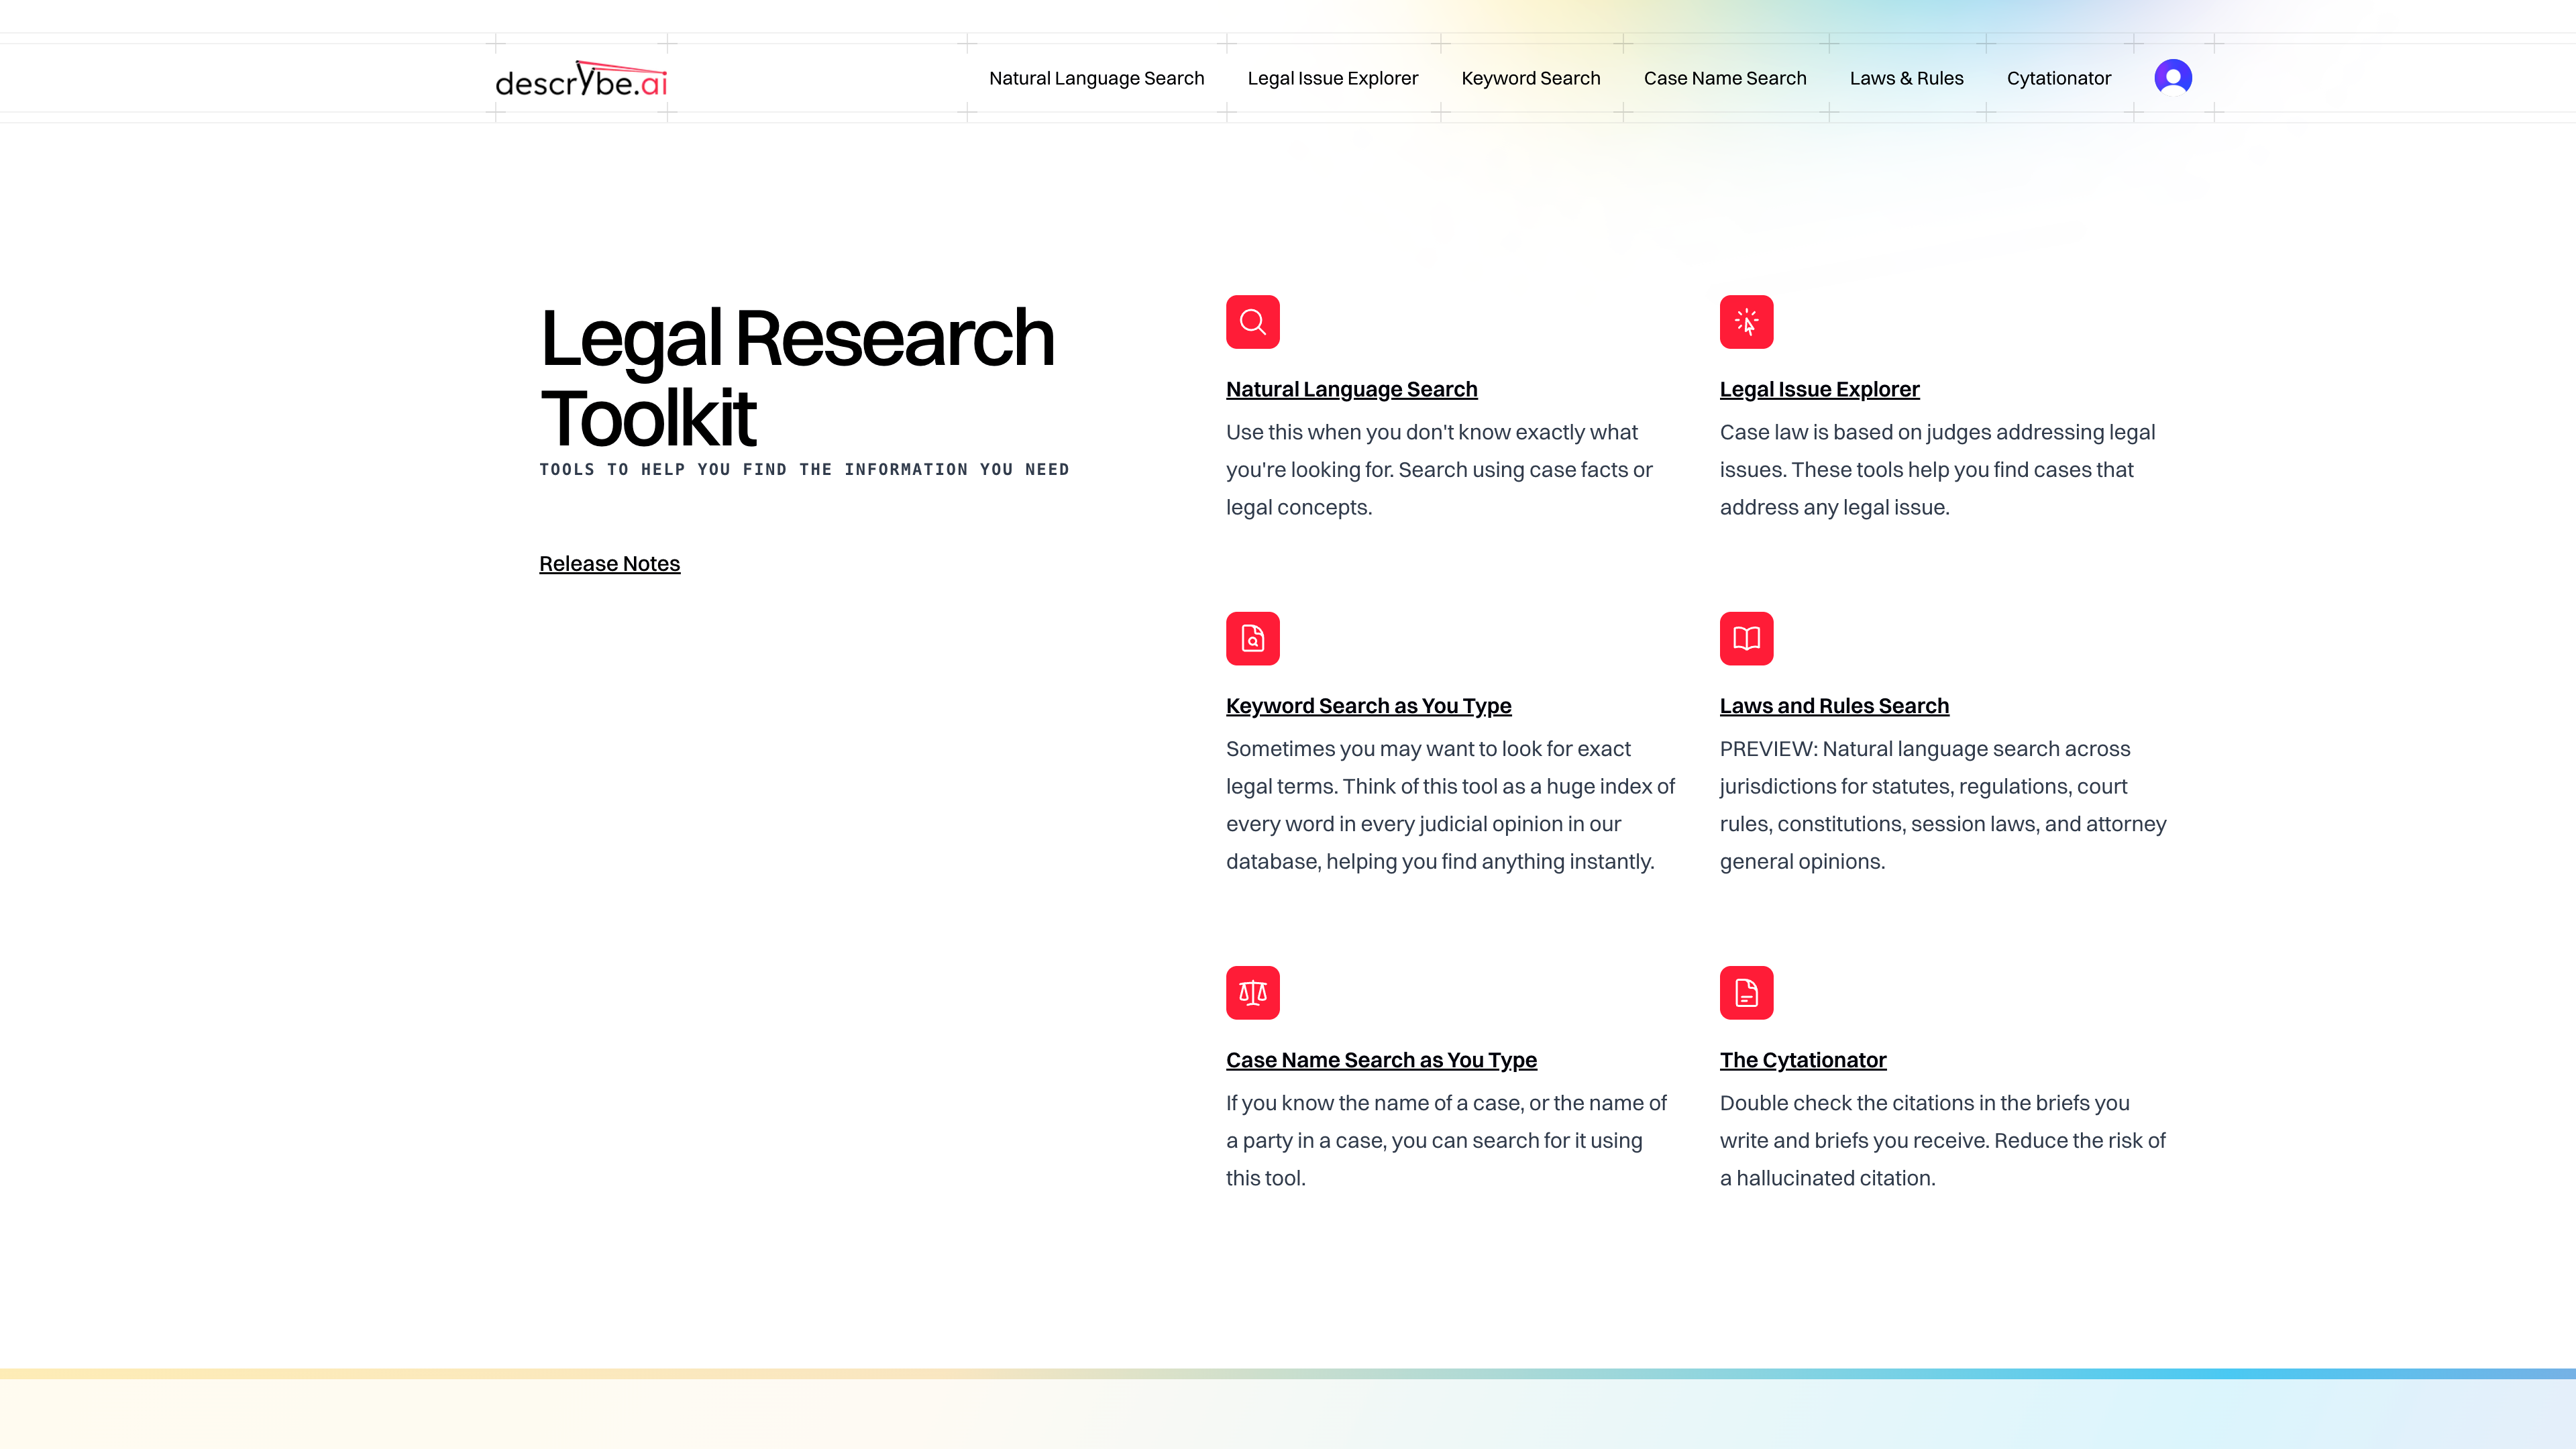The width and height of the screenshot is (2576, 1449).
Task: Select Cytationator in the top navigation
Action: point(2058,78)
